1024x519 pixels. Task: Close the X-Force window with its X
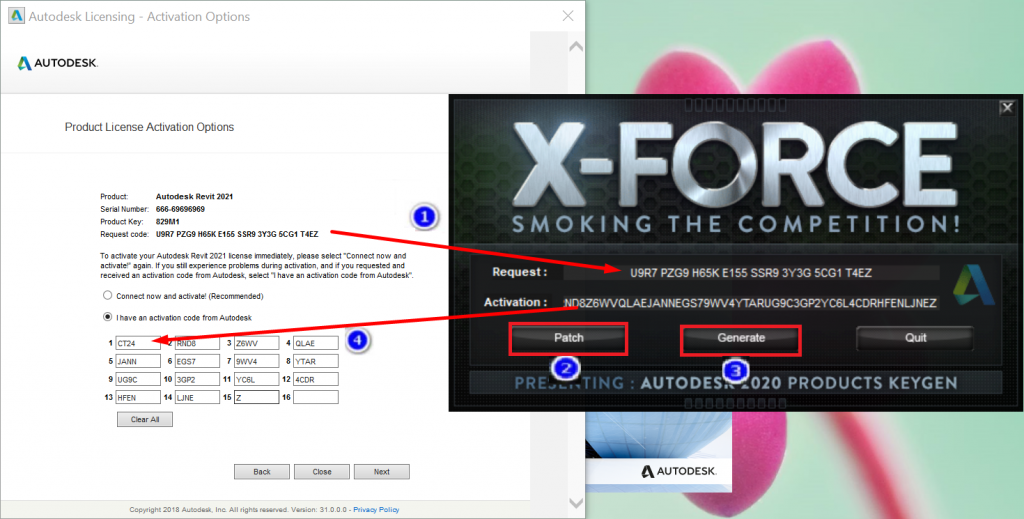[1008, 107]
